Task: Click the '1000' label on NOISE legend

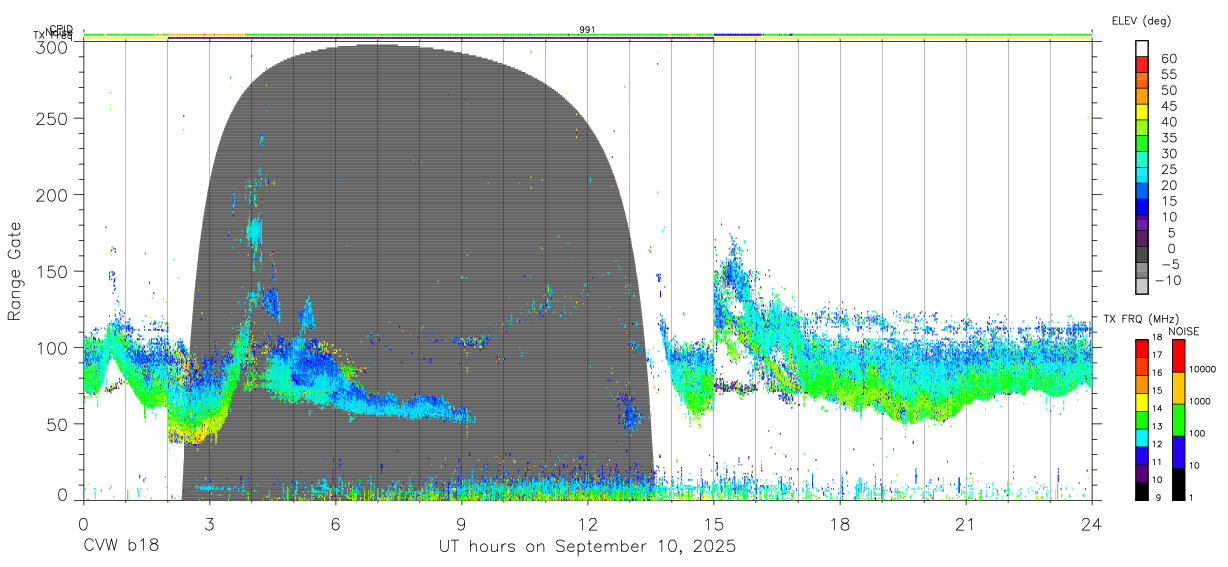Action: [1201, 402]
